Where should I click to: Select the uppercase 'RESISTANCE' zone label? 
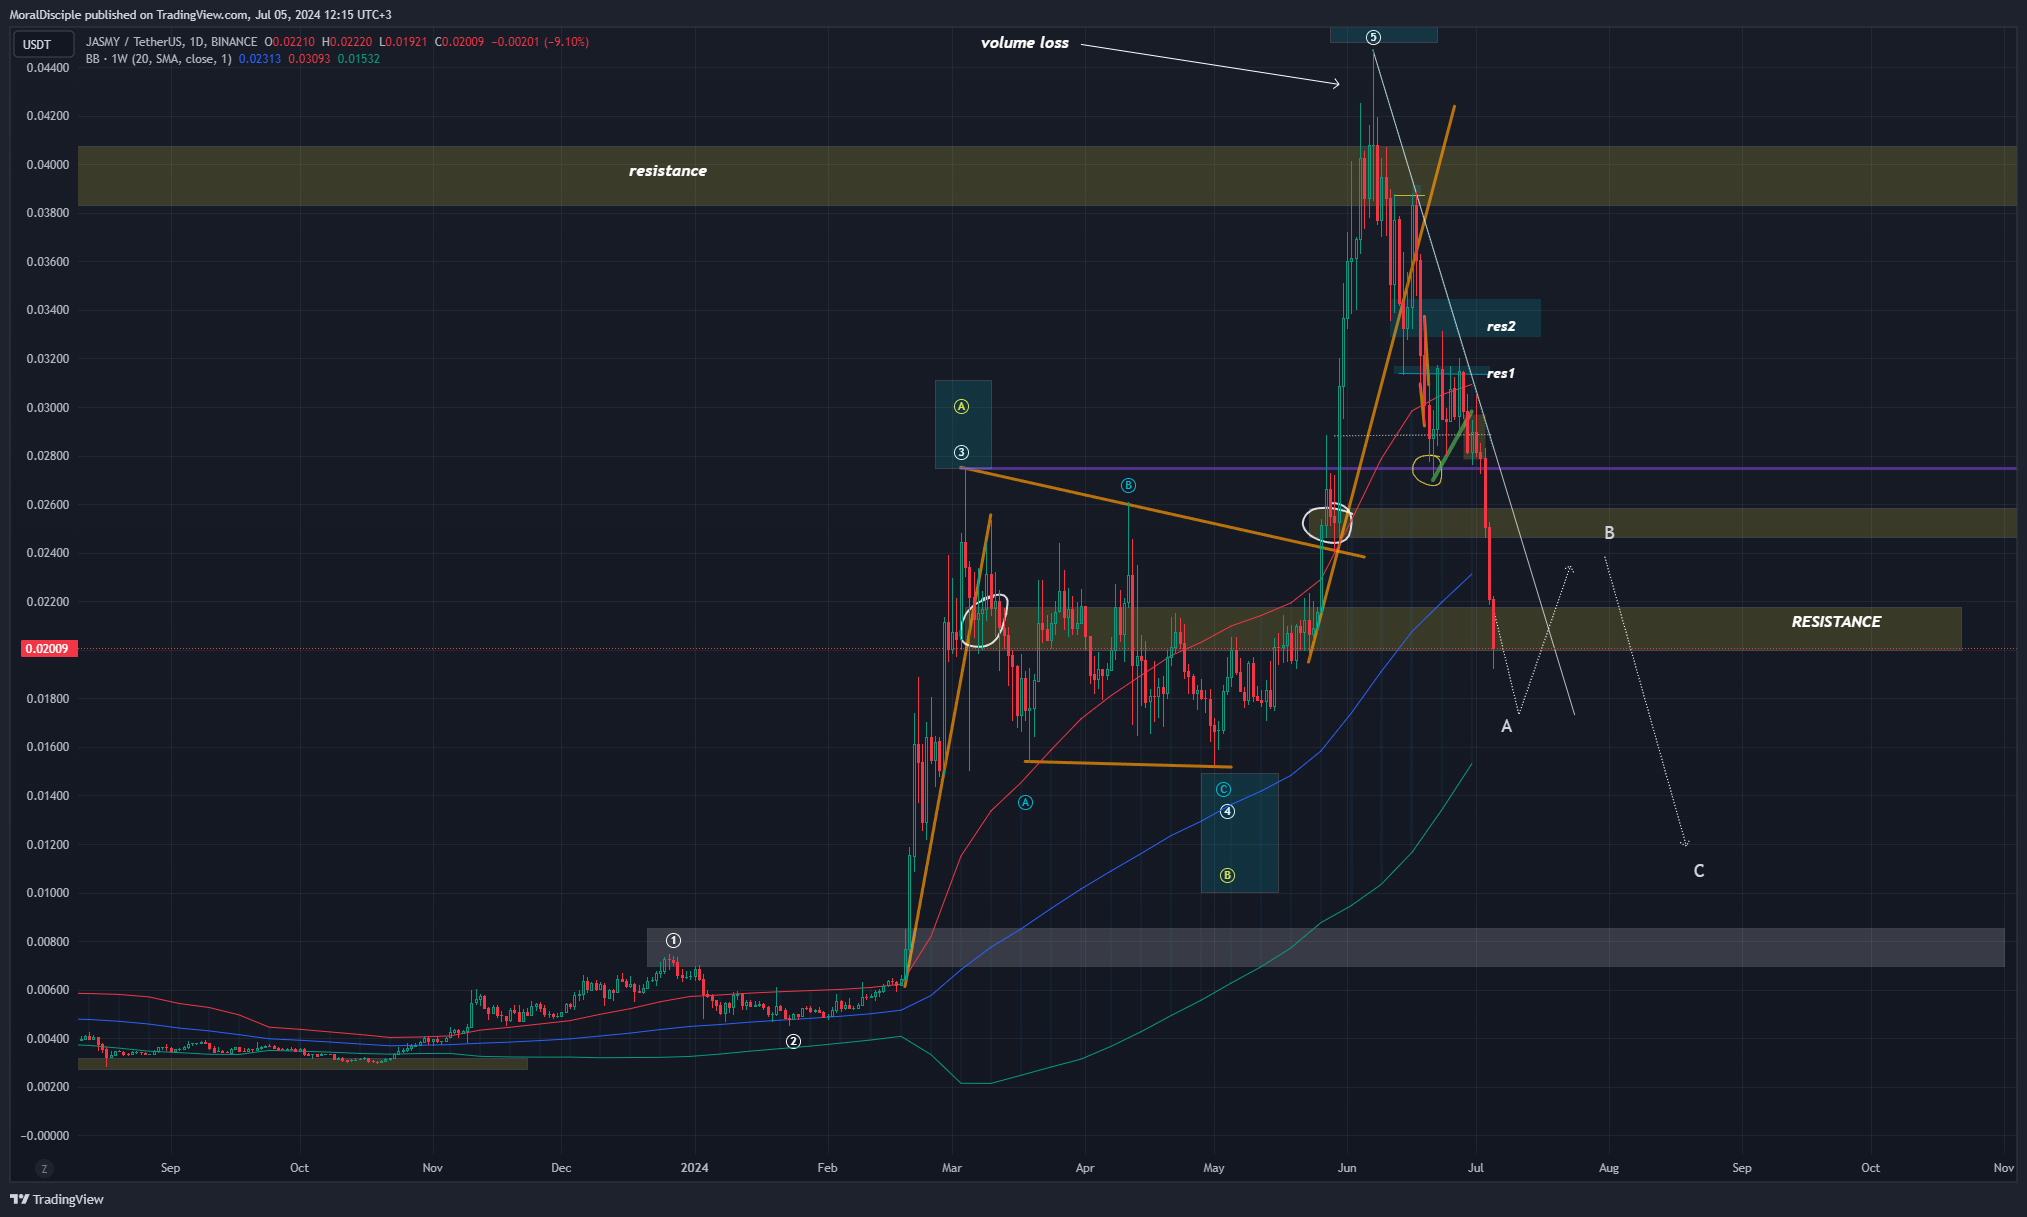coord(1836,622)
